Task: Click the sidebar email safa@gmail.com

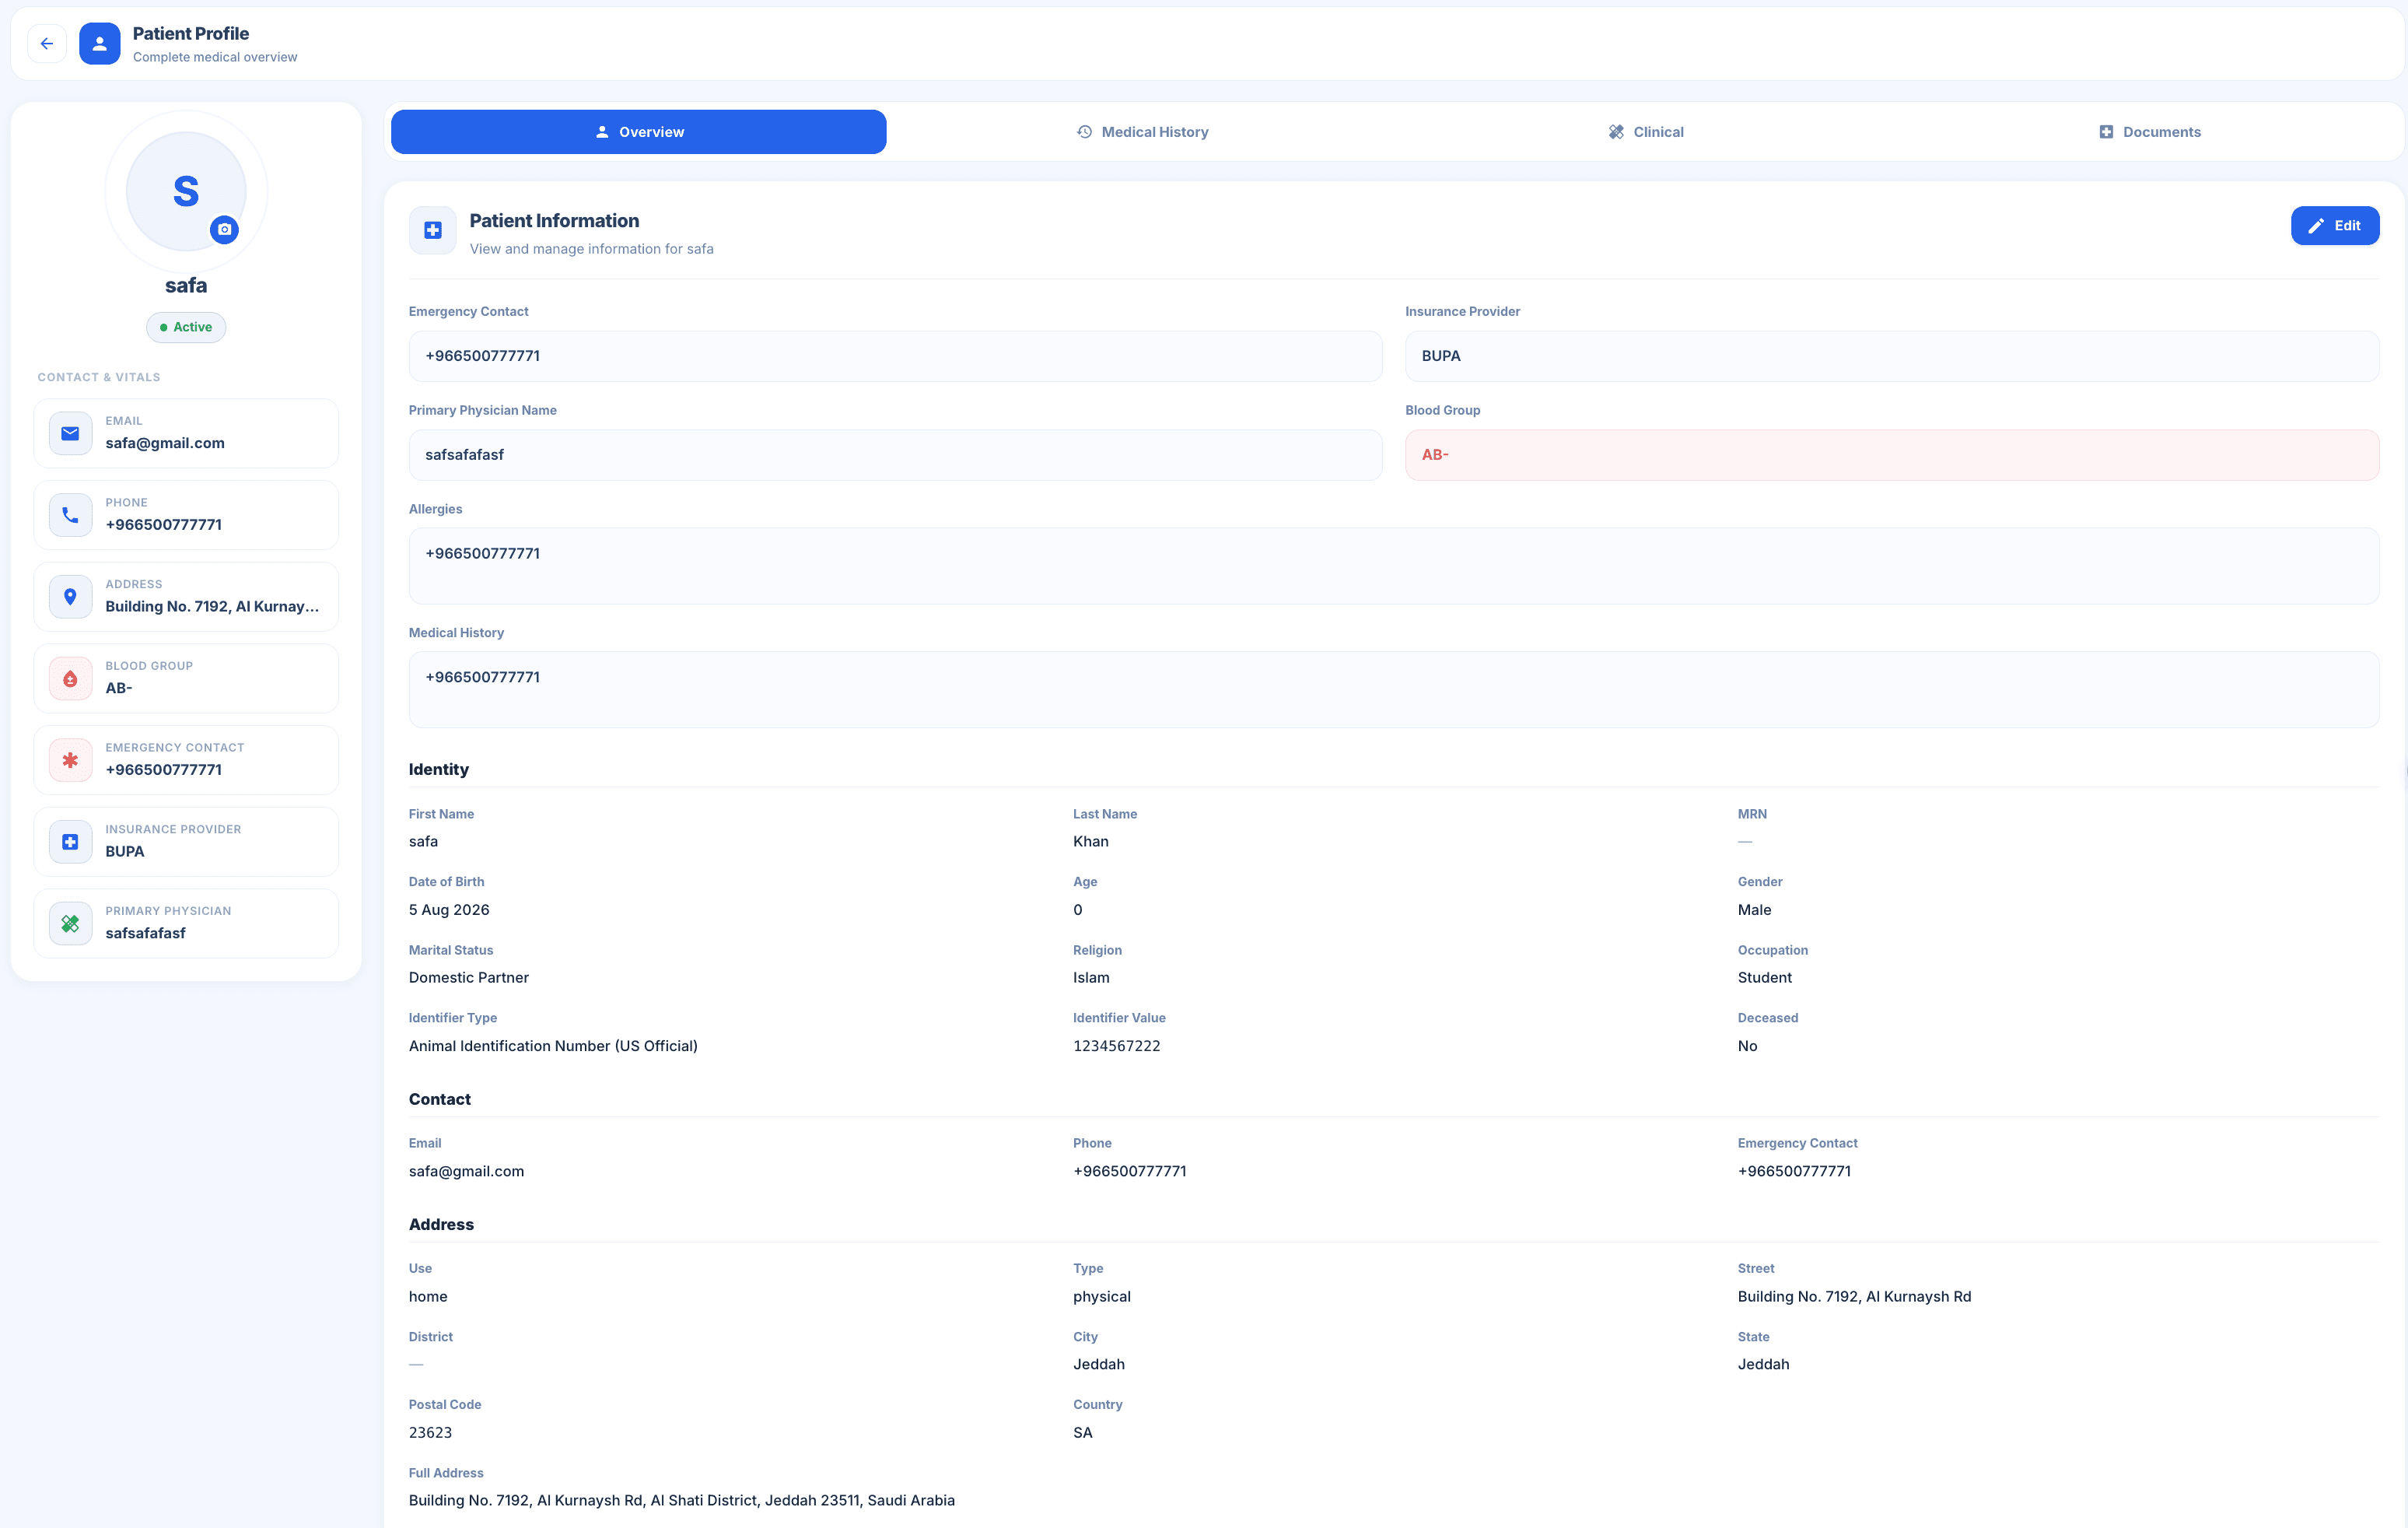Action: (165, 443)
